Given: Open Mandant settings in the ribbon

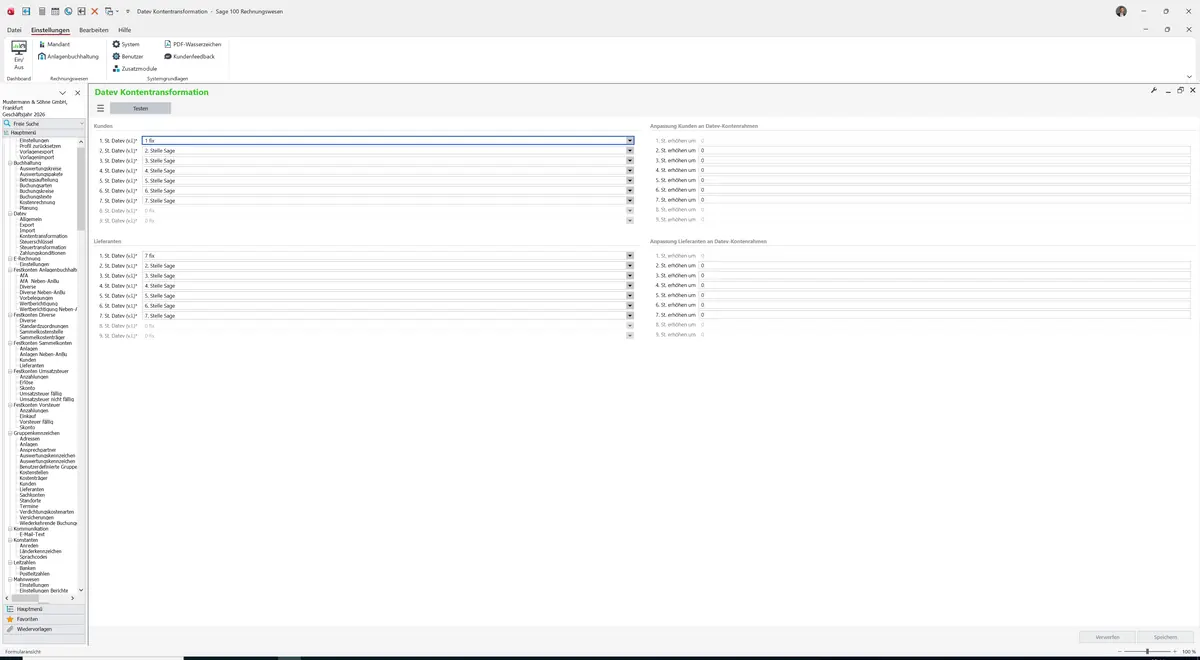Looking at the screenshot, I should coord(54,44).
